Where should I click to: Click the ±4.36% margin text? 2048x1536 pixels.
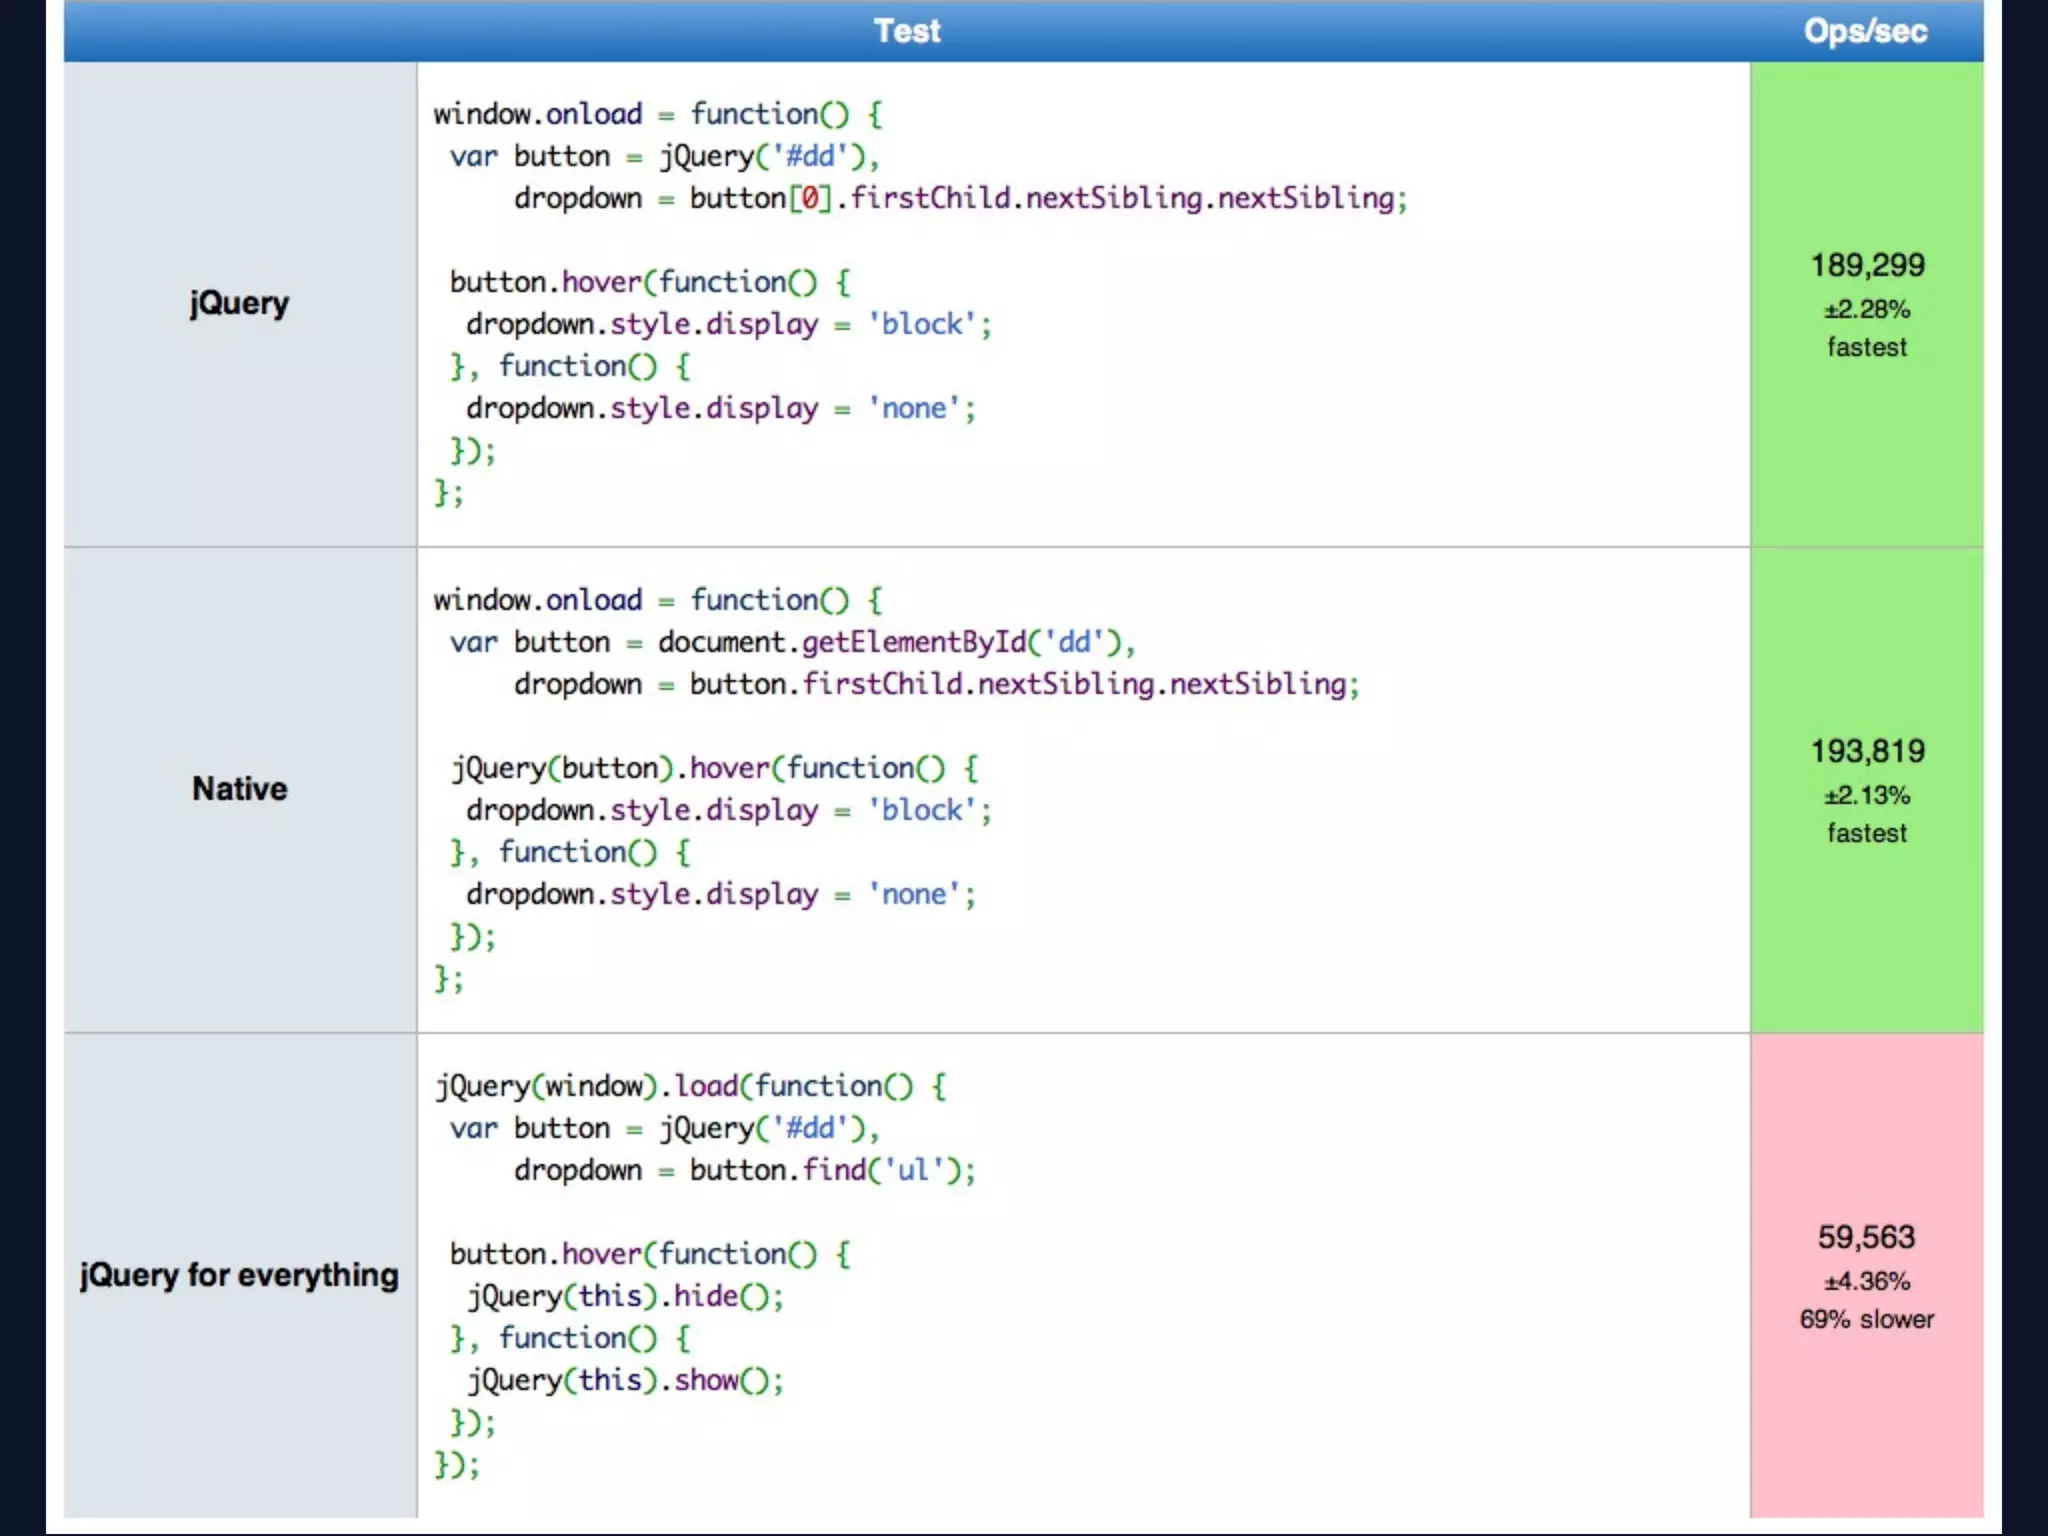tap(1867, 1281)
